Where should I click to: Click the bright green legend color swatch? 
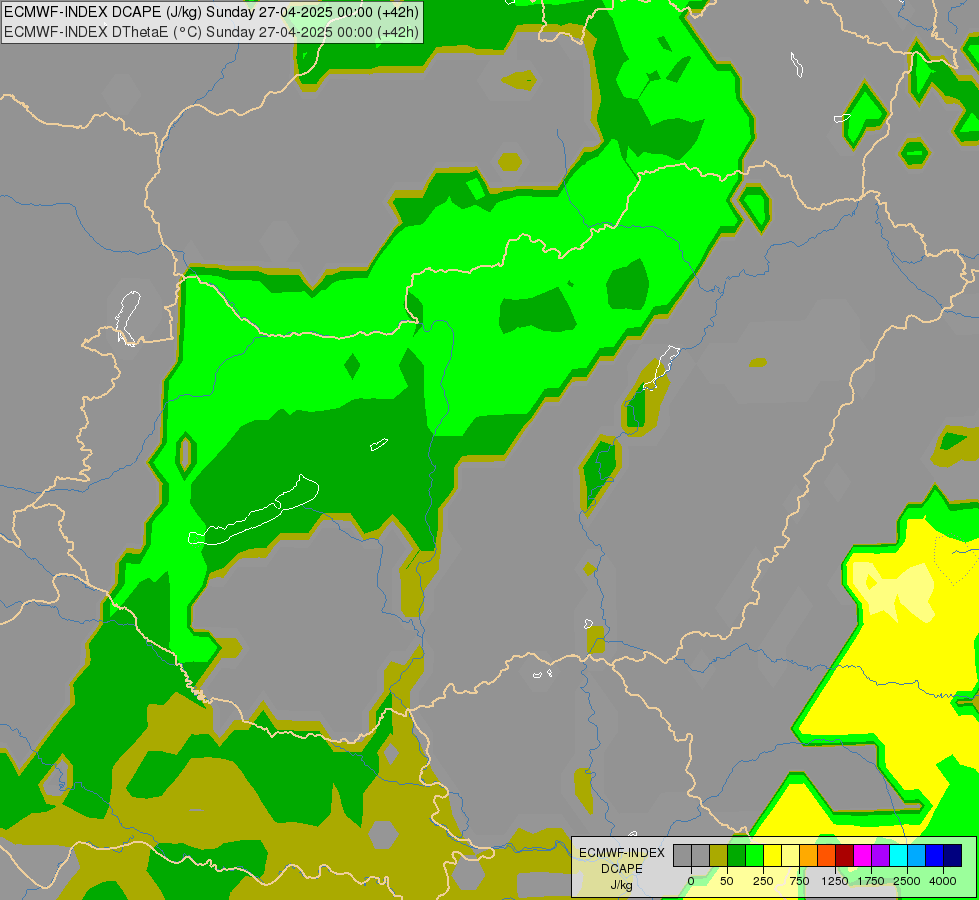[x=755, y=855]
